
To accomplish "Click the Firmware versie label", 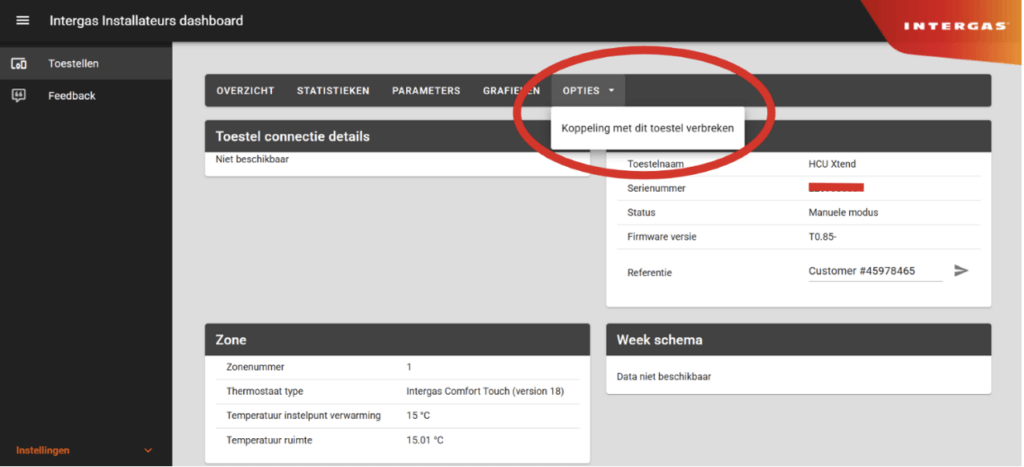I will click(x=662, y=236).
